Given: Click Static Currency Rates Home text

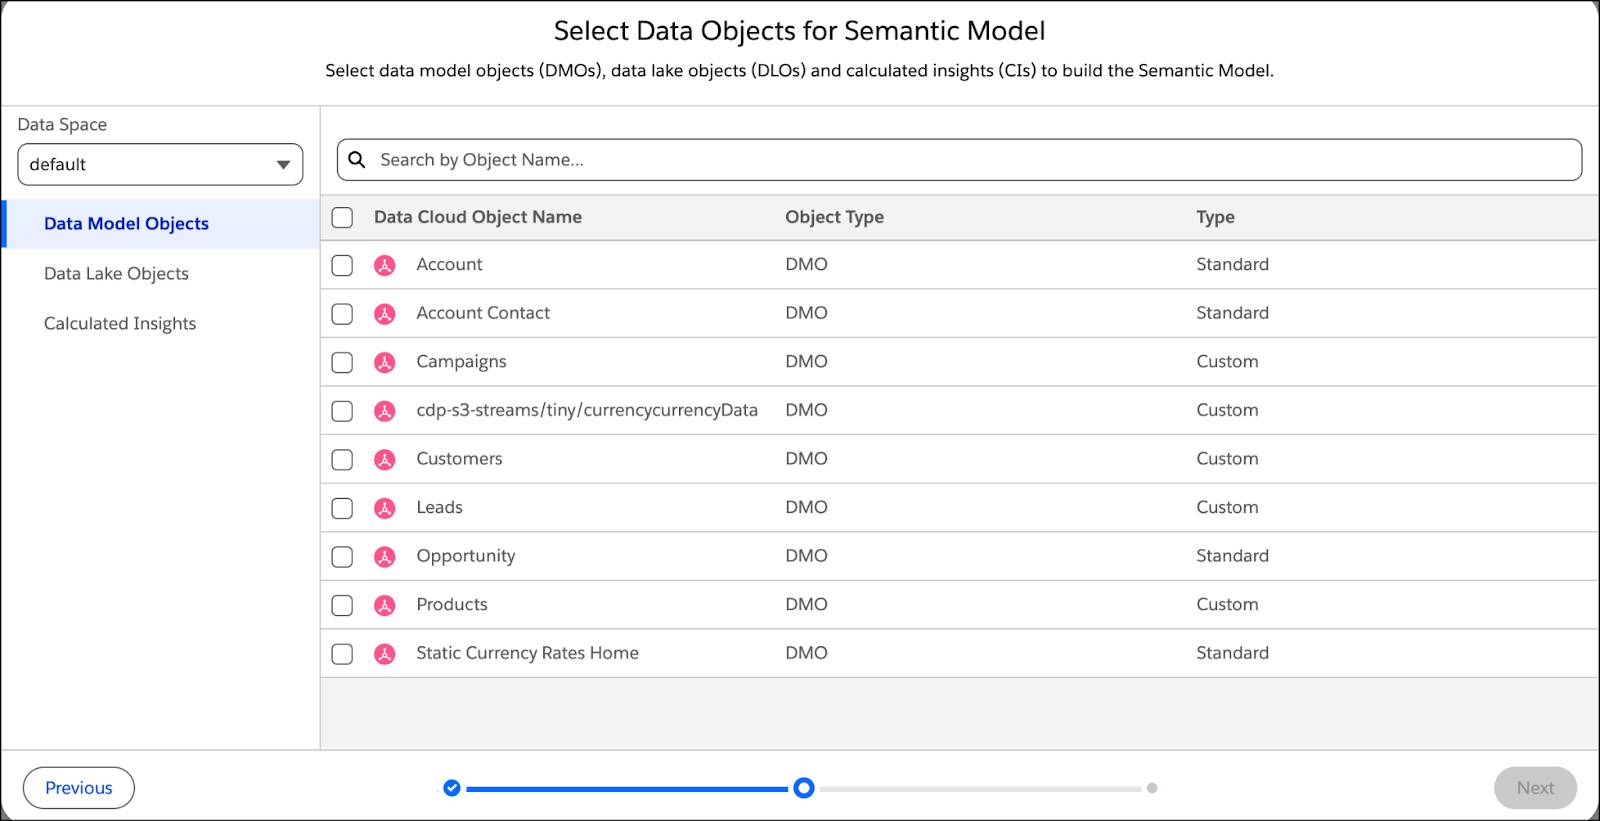Looking at the screenshot, I should [527, 653].
